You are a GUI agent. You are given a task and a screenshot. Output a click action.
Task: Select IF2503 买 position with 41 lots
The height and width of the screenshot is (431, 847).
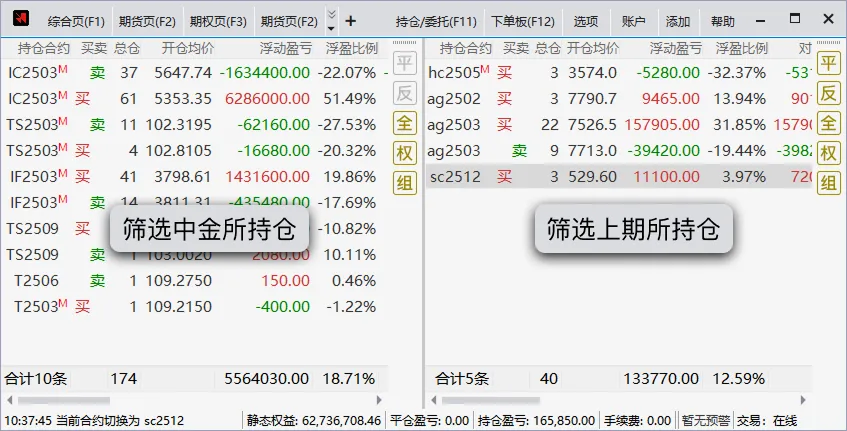tap(194, 176)
